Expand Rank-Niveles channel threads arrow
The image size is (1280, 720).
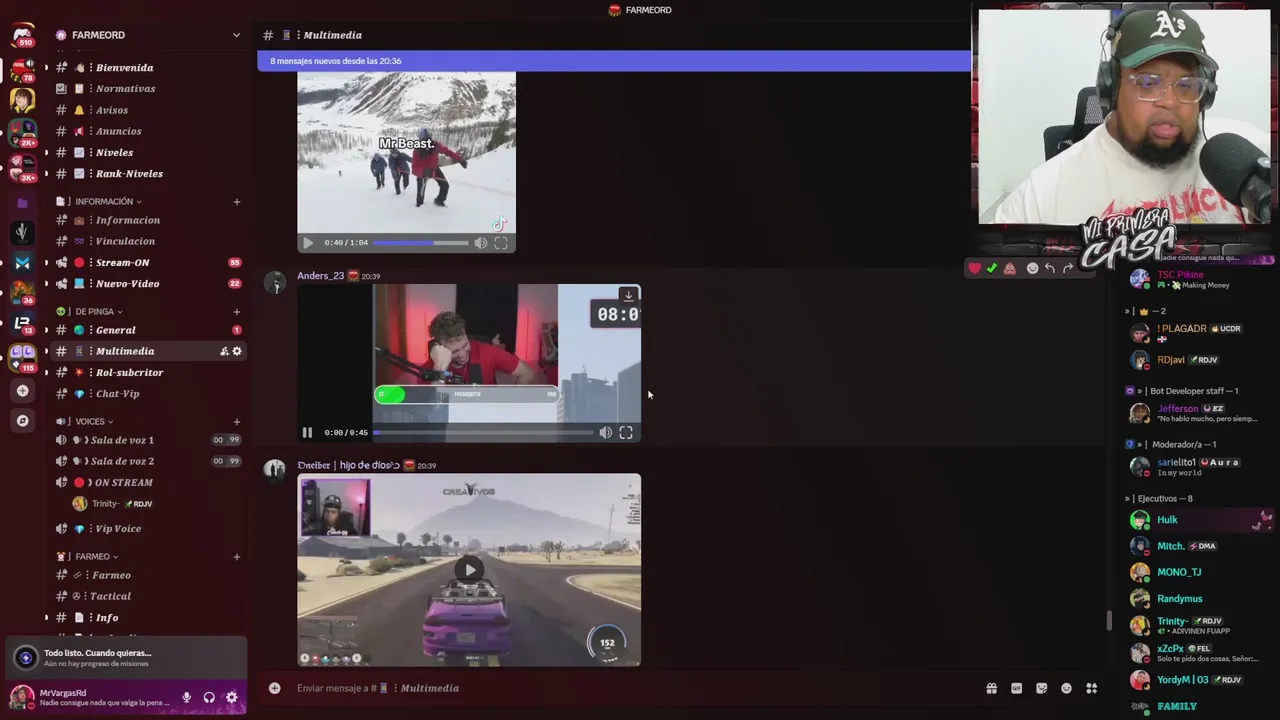(46, 173)
